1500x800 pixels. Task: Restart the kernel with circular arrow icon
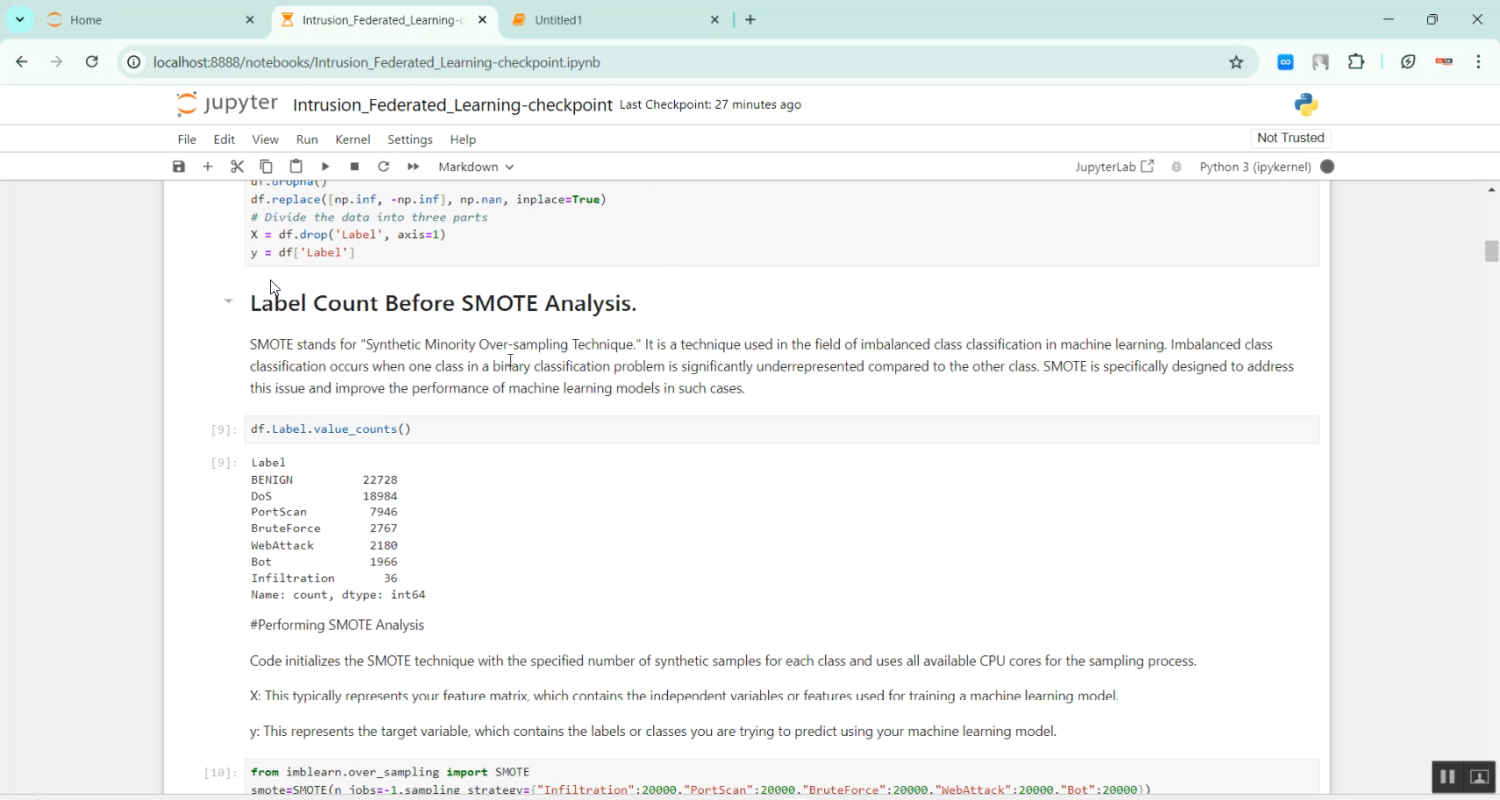[383, 167]
